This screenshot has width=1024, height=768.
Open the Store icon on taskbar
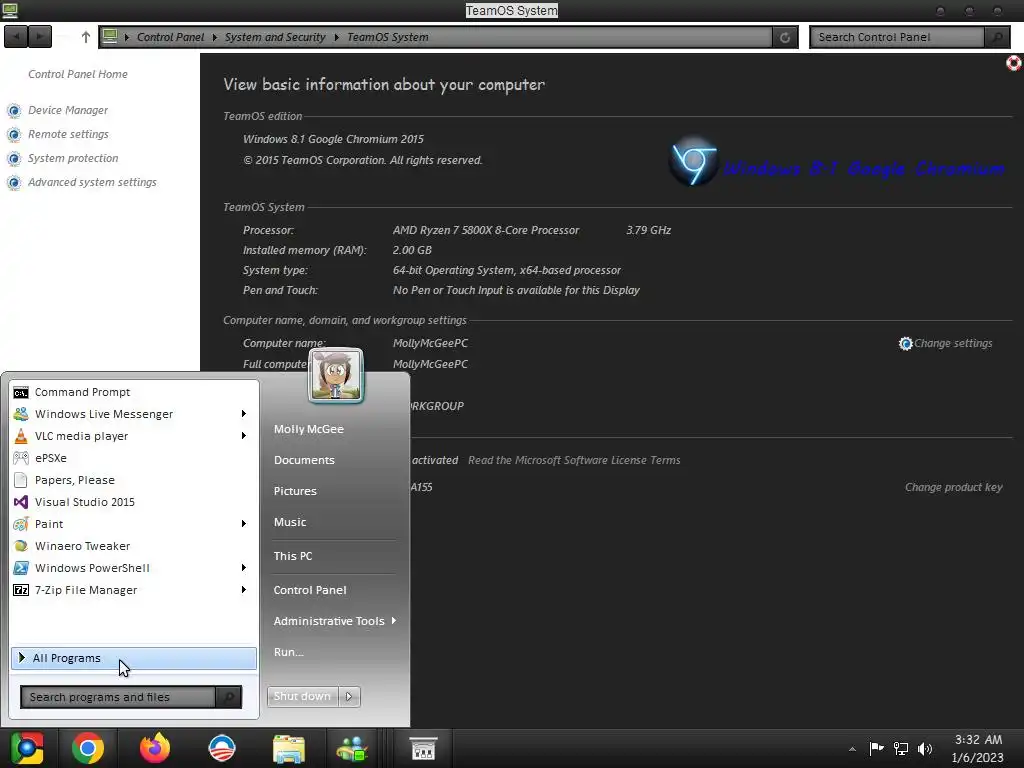423,749
